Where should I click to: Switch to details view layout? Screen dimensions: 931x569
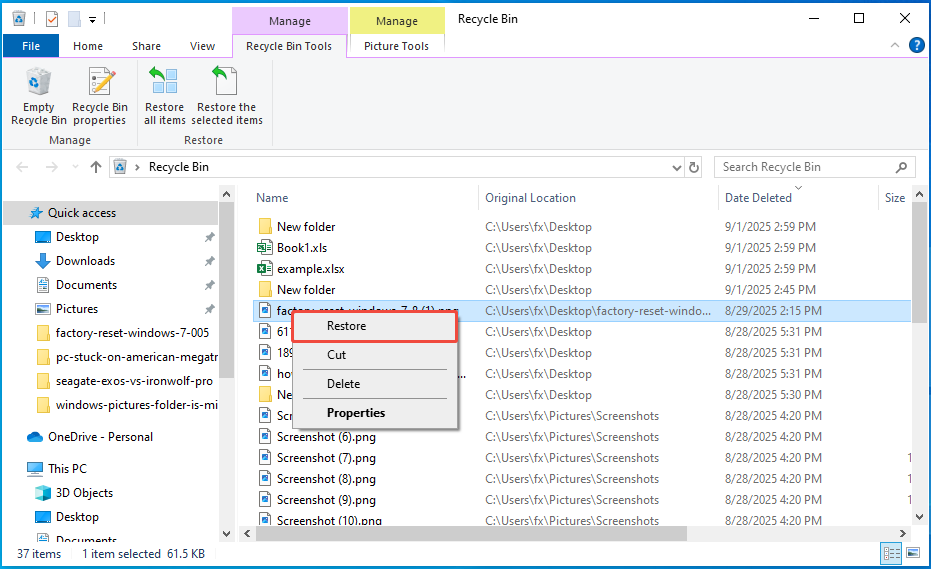click(x=891, y=553)
